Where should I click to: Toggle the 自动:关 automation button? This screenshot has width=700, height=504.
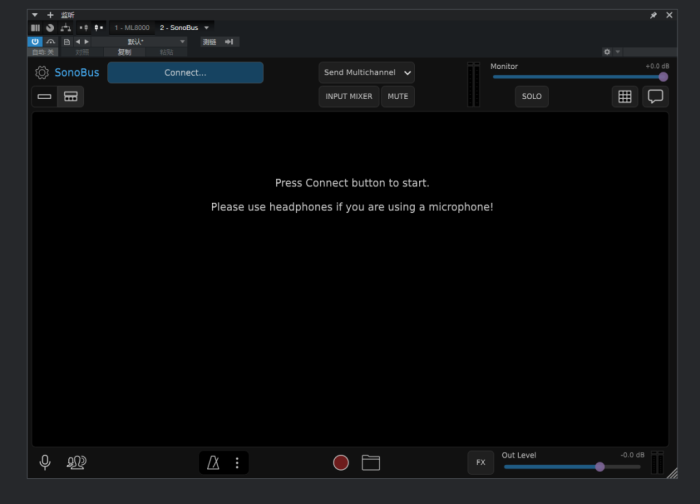[x=43, y=52]
